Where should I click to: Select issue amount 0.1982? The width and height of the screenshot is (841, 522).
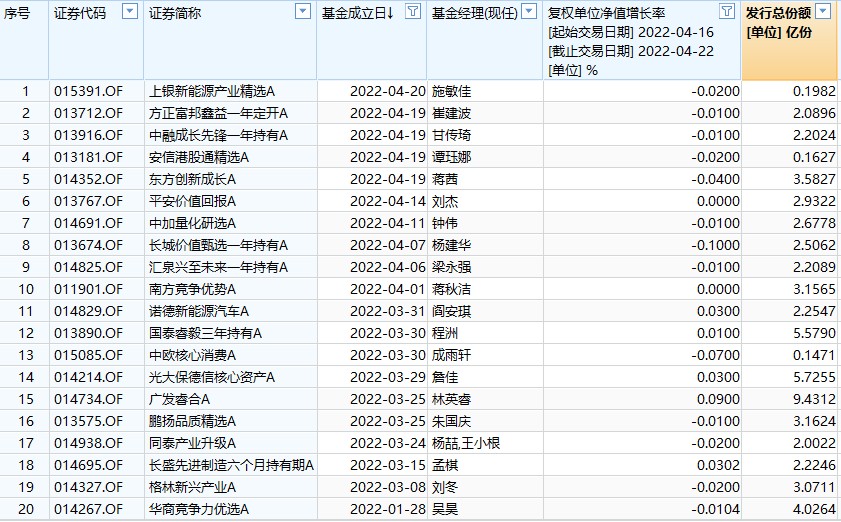tap(814, 91)
